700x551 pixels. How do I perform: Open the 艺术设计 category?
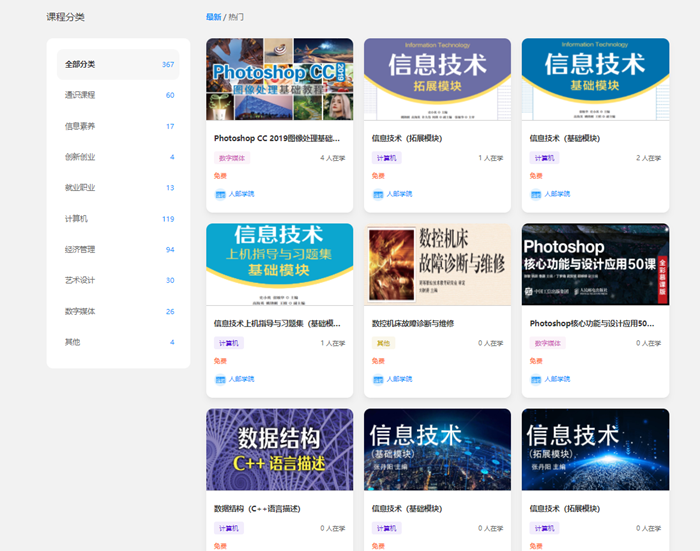click(x=118, y=280)
